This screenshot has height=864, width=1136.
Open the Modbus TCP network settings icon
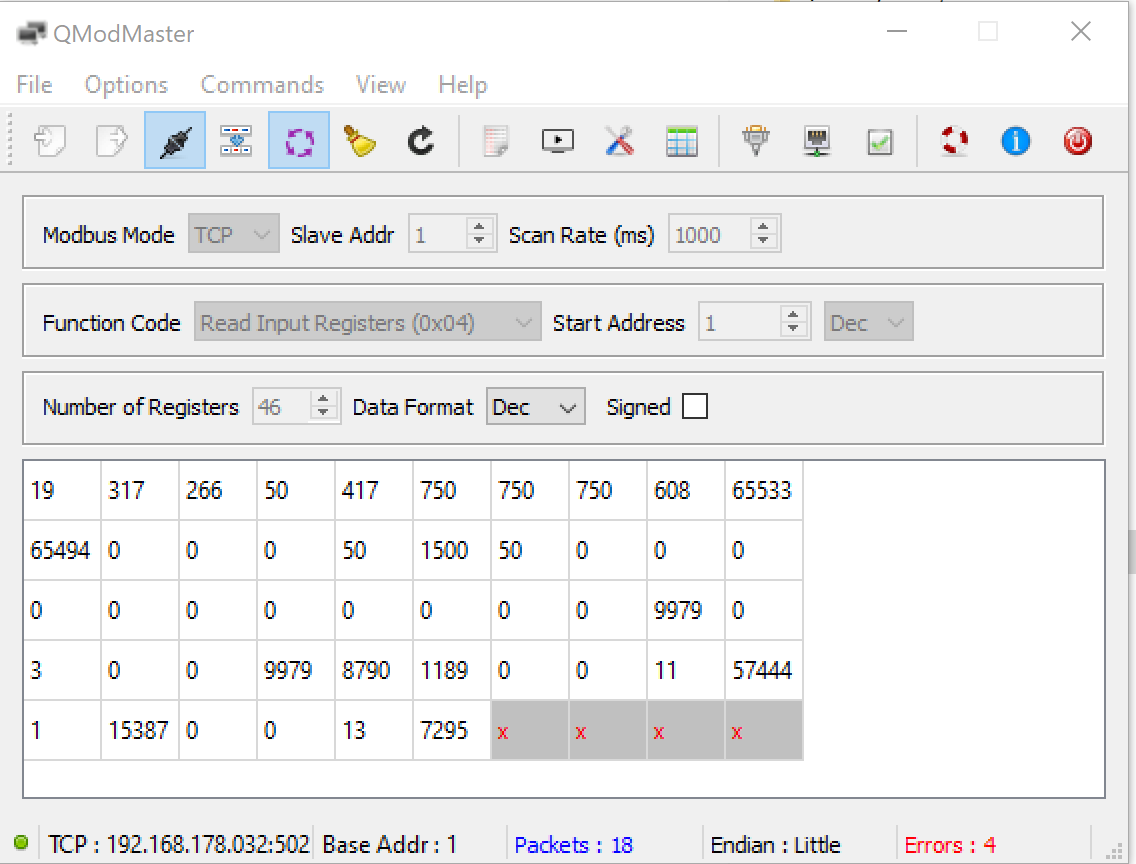tap(817, 141)
